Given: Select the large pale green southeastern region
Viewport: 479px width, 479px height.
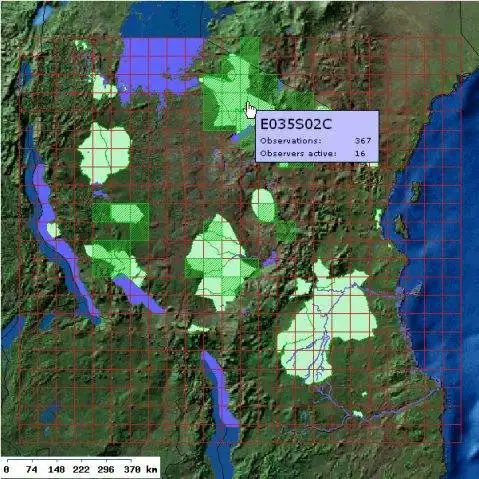Looking at the screenshot, I should [x=328, y=322].
